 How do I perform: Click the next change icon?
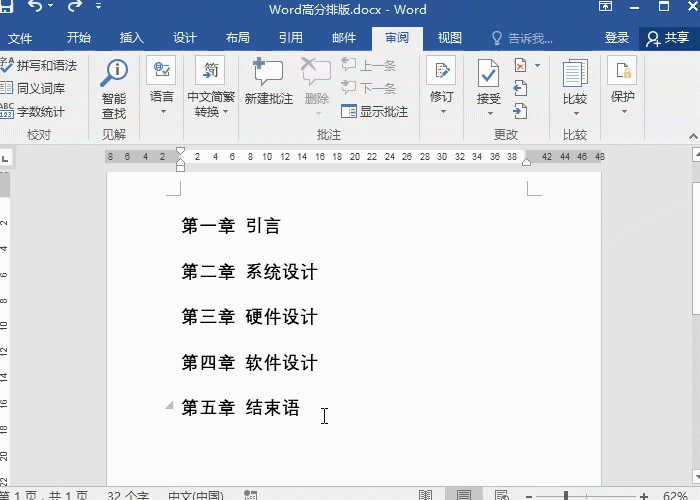[520, 111]
